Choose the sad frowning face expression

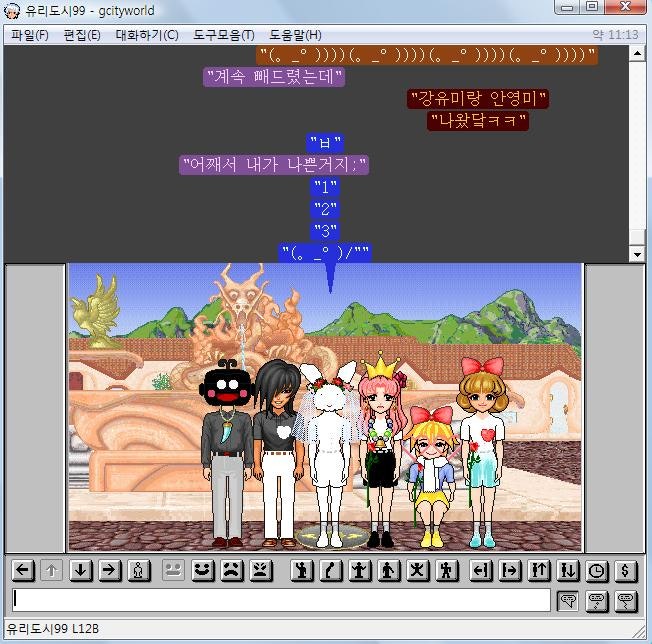pyautogui.click(x=232, y=571)
